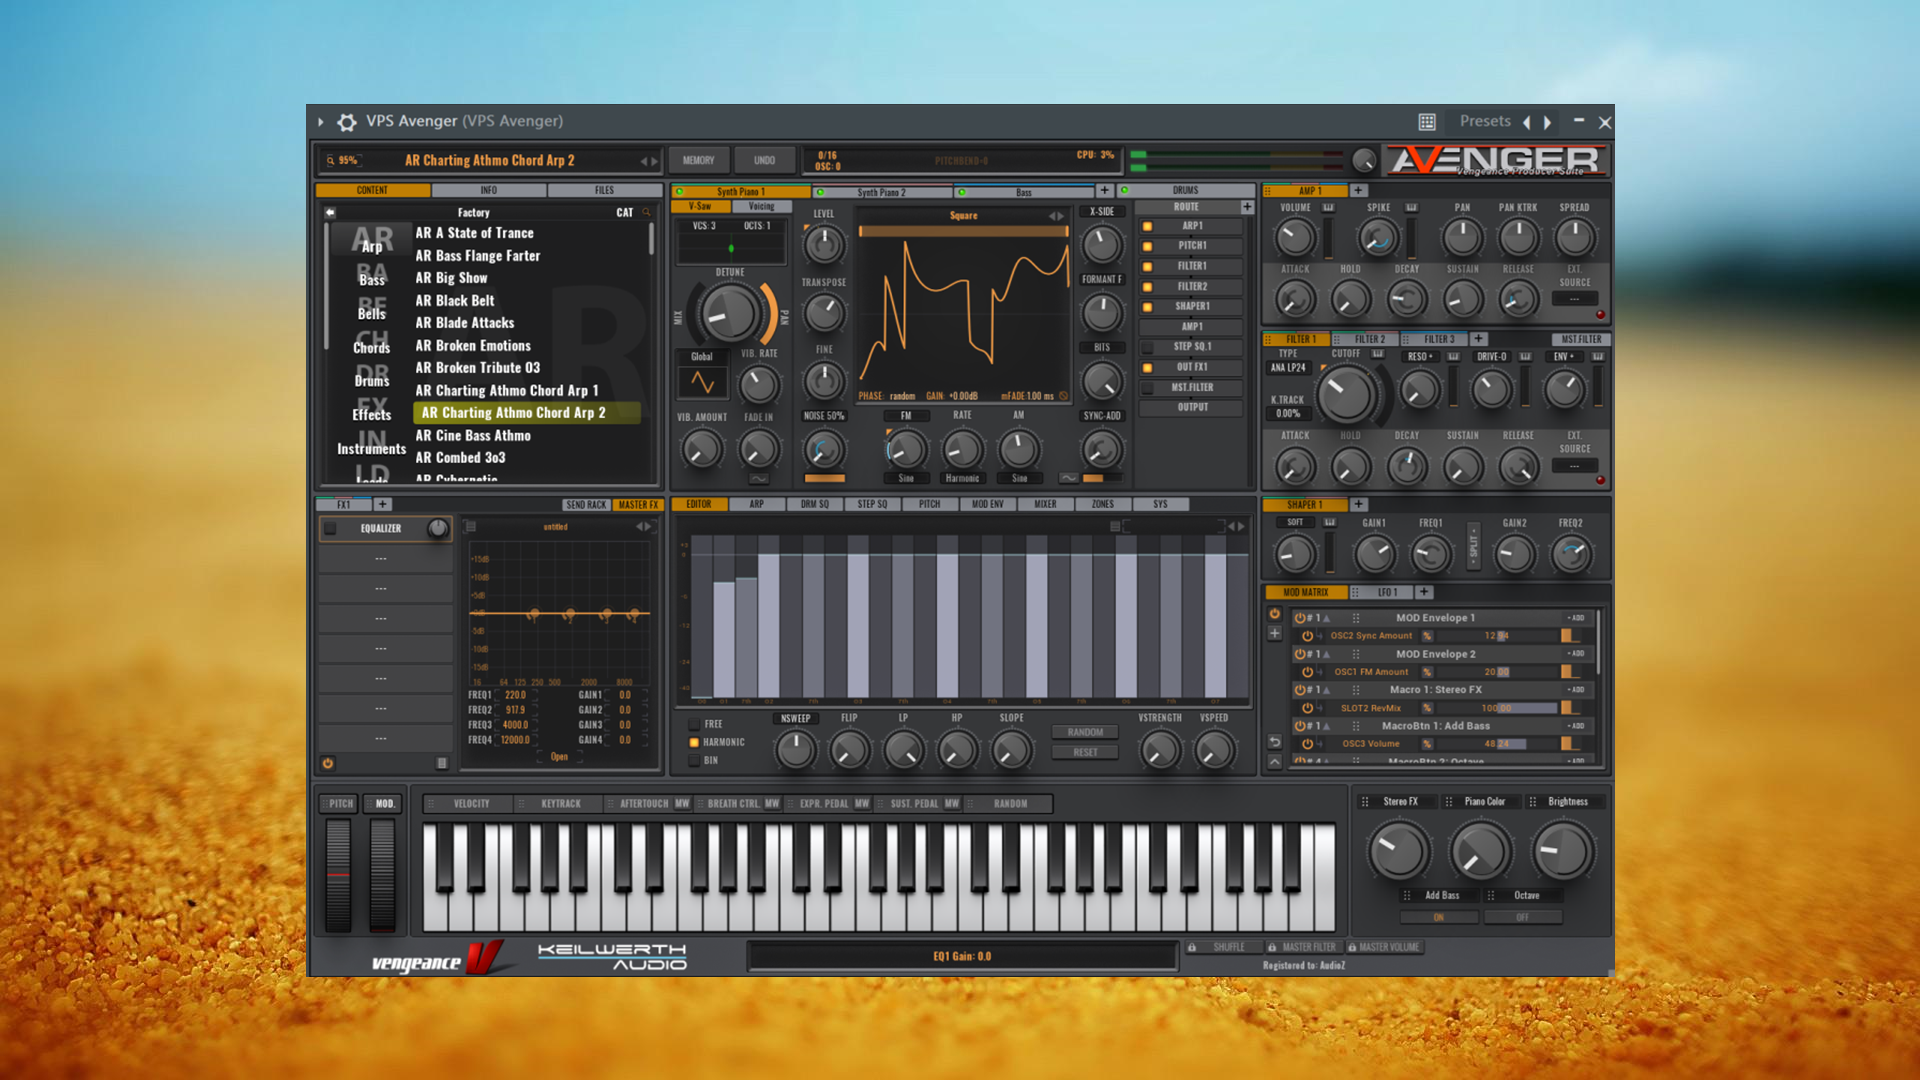Open the ARP editor tab
Viewport: 1920px width, 1080px height.
[757, 504]
